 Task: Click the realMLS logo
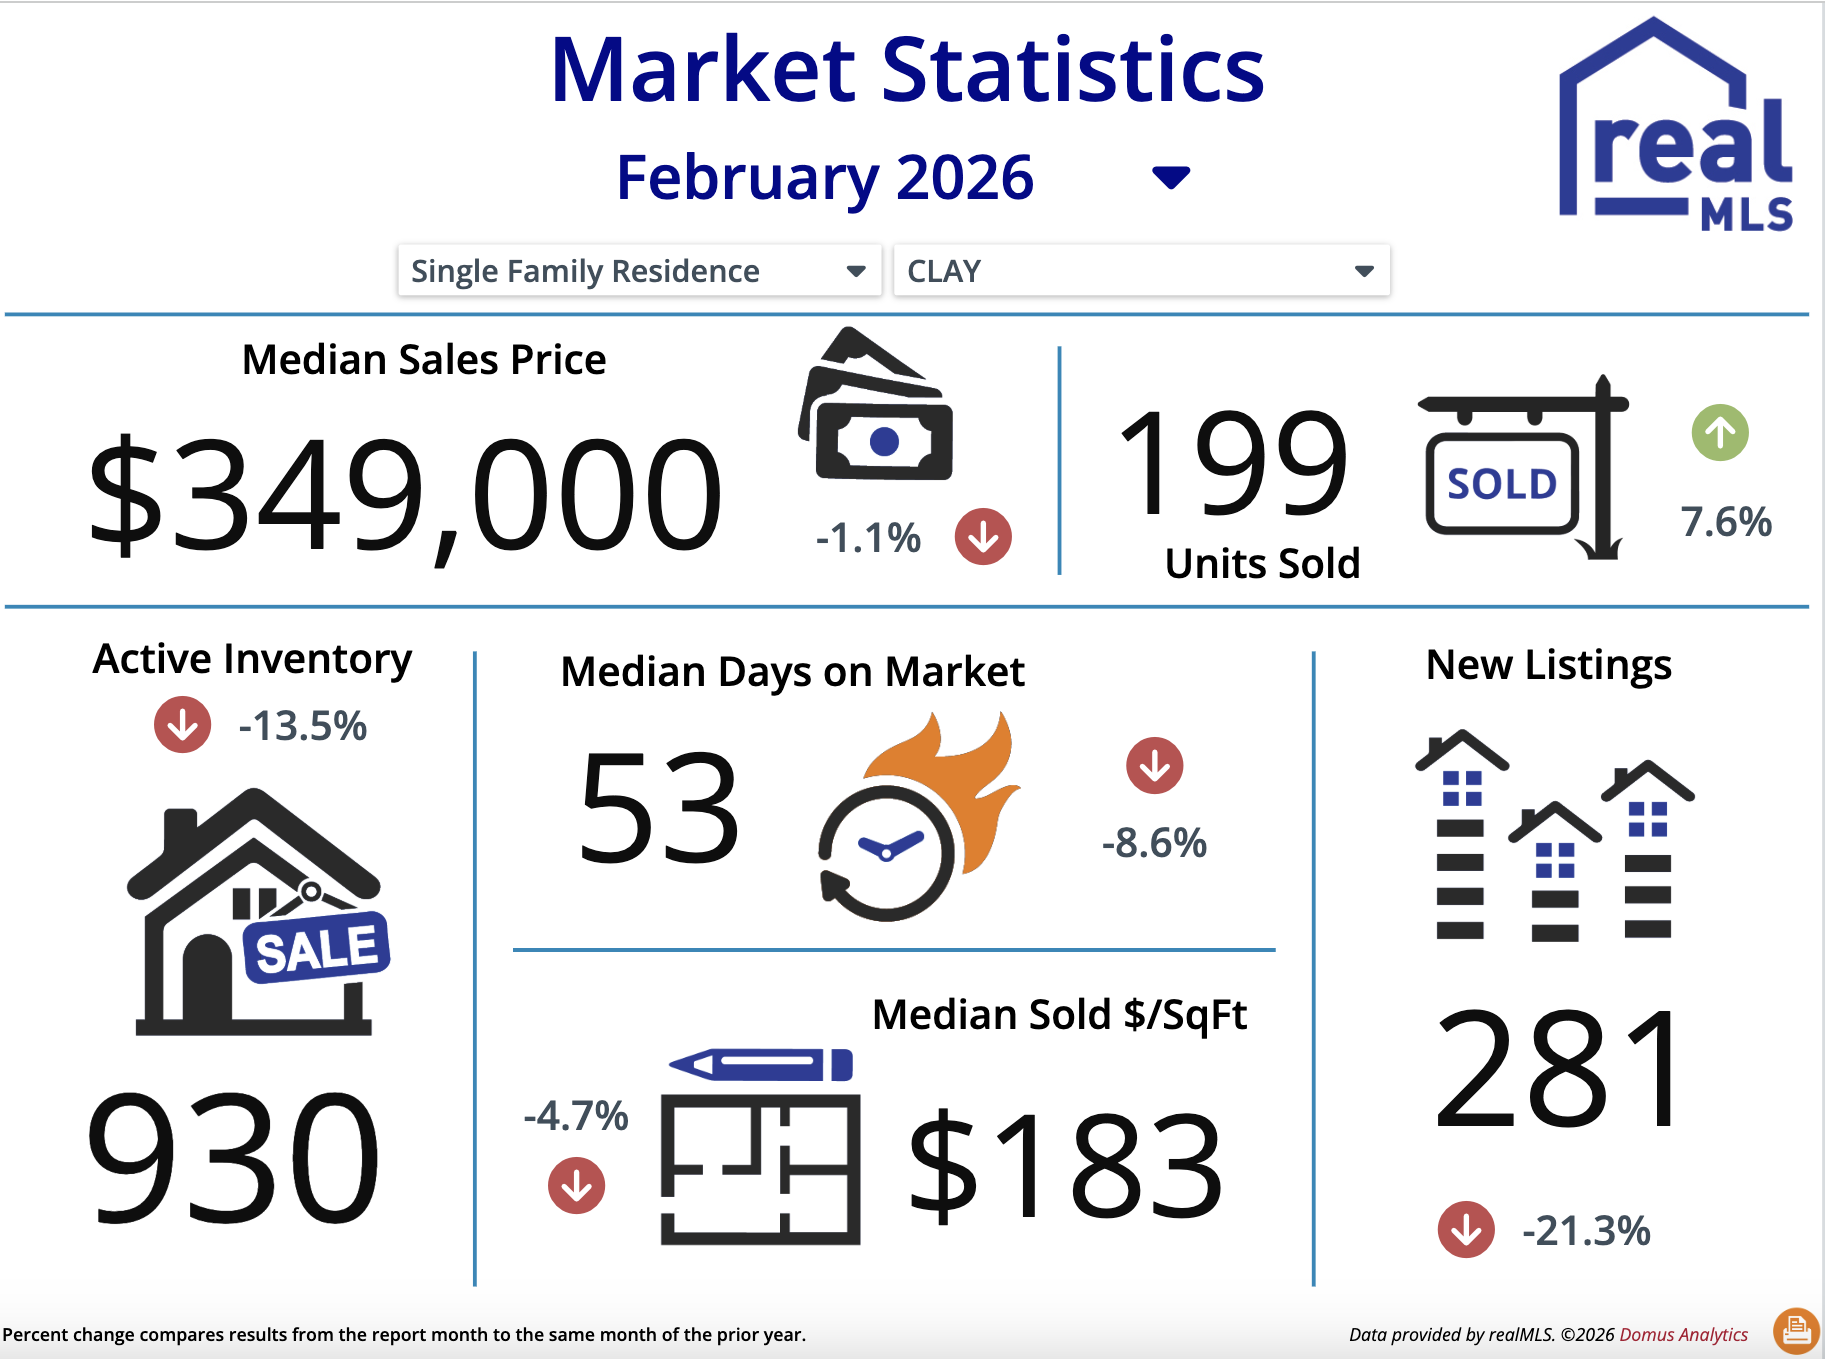[1676, 124]
